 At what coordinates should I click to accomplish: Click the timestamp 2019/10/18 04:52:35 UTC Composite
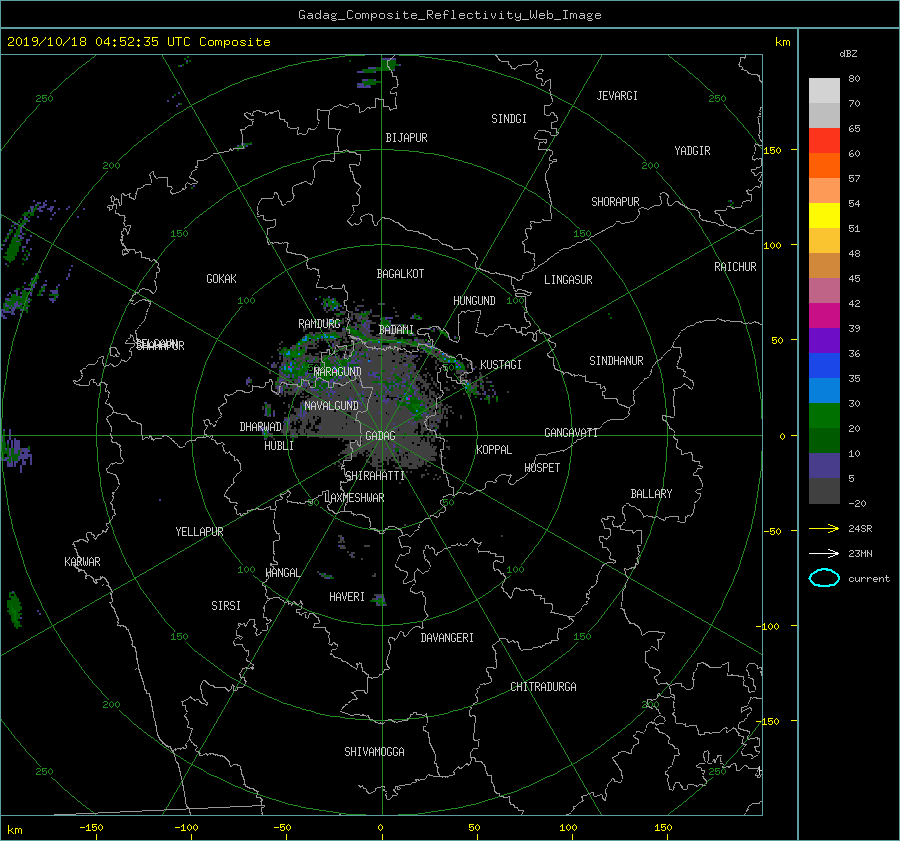138,42
